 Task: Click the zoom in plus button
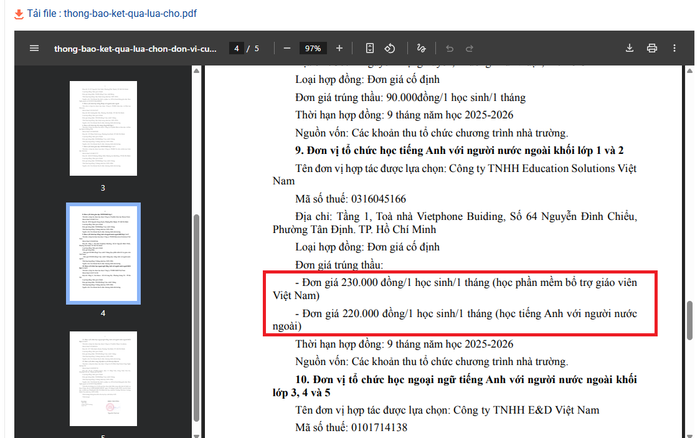pyautogui.click(x=339, y=48)
